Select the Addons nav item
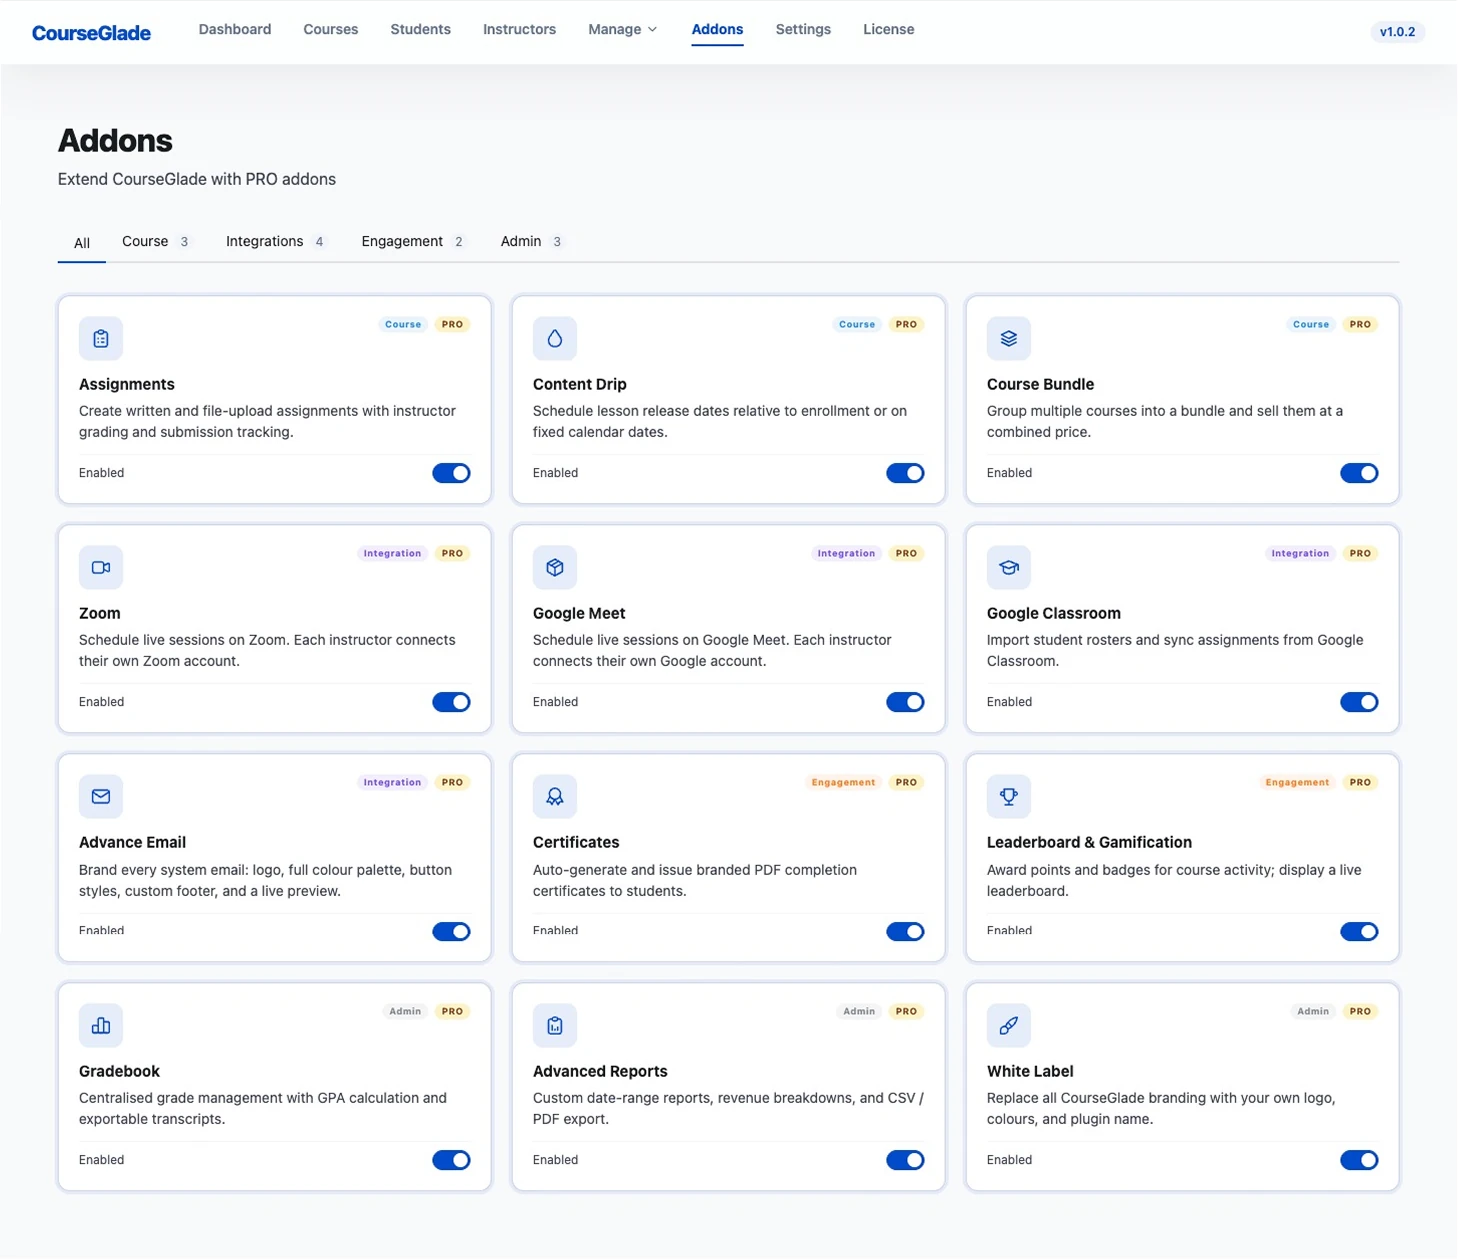This screenshot has height=1259, width=1458. pyautogui.click(x=717, y=29)
